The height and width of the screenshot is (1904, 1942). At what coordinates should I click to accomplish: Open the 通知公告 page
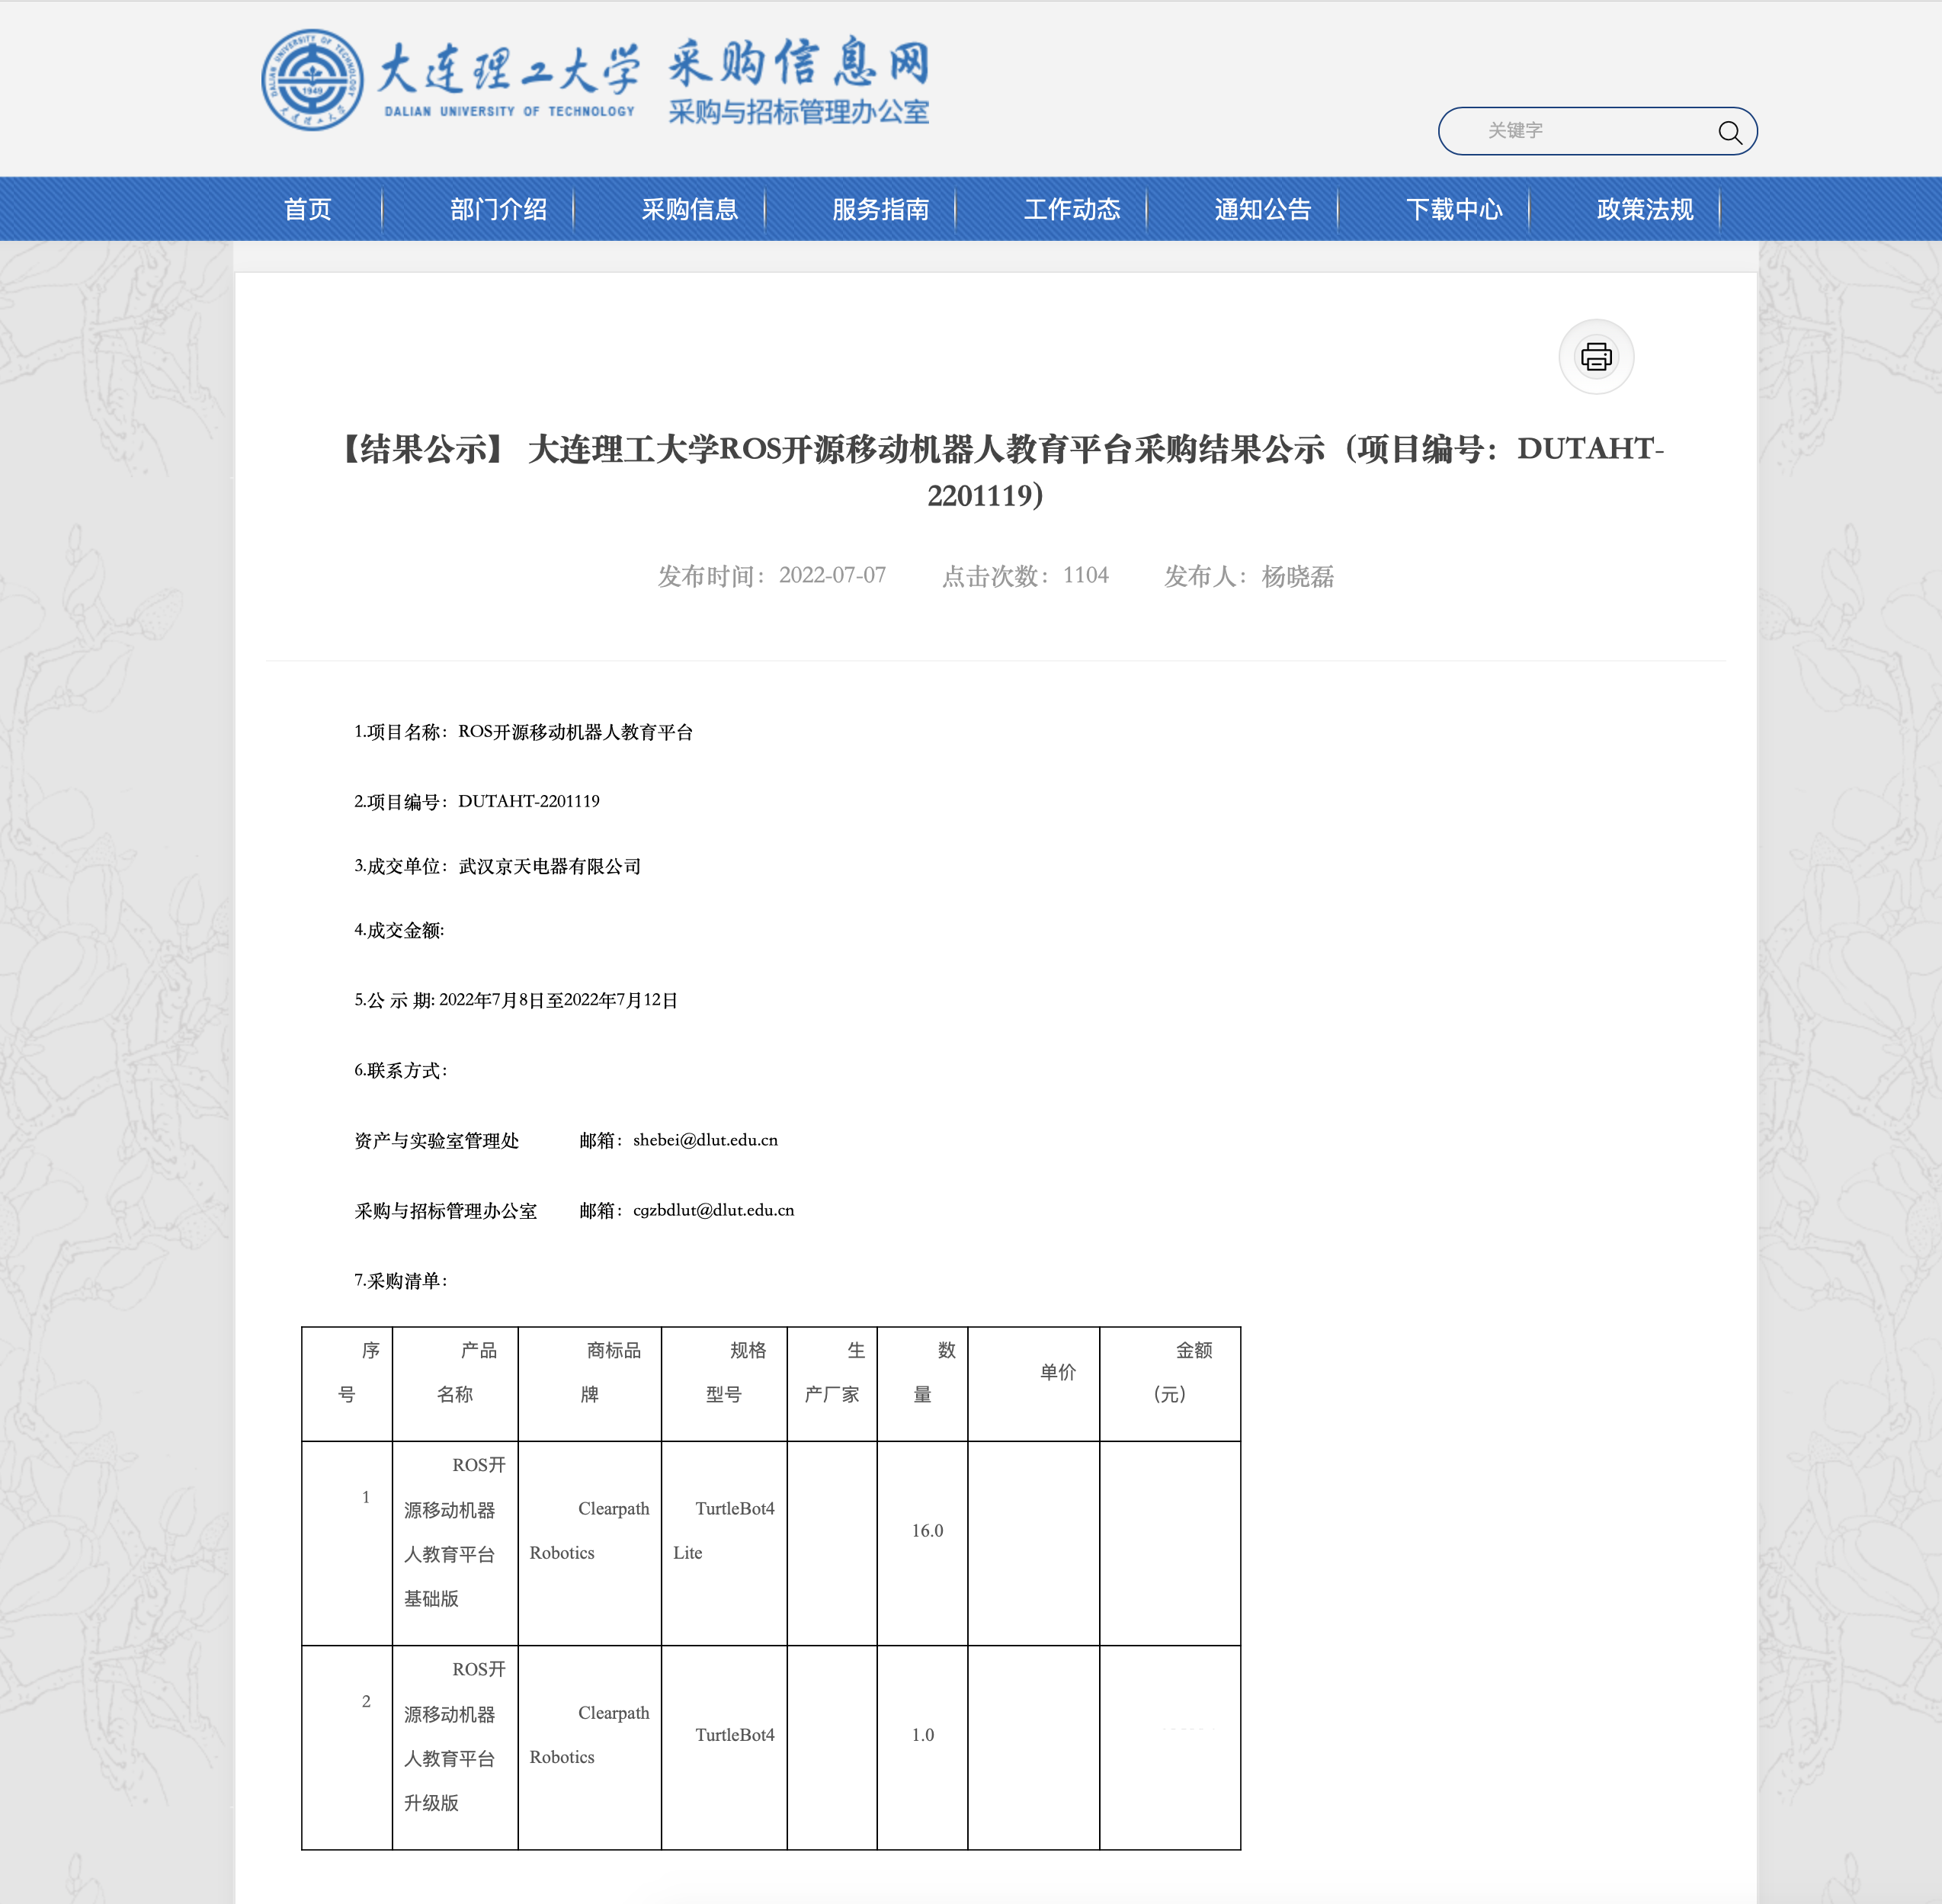1262,209
